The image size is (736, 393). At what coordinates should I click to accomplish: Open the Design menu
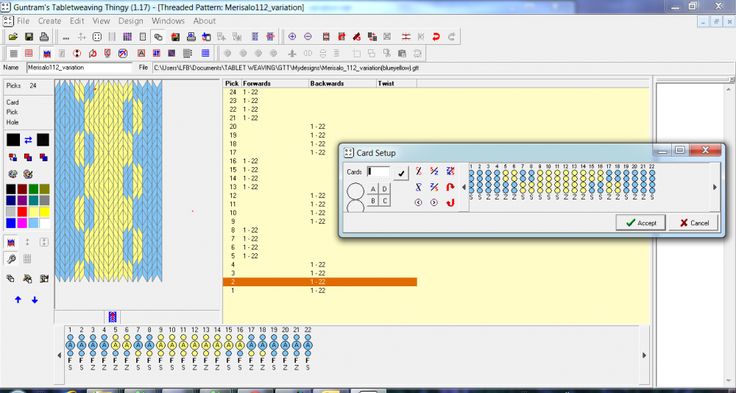coord(130,21)
